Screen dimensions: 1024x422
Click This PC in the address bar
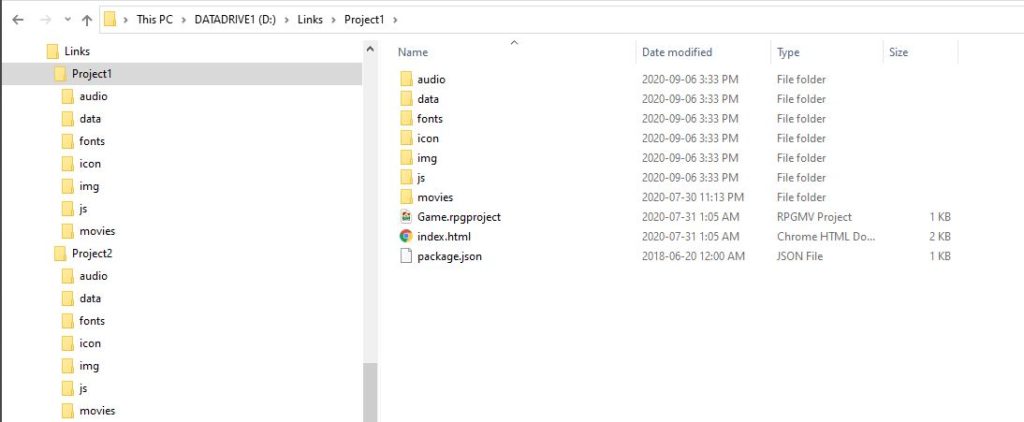pos(154,20)
